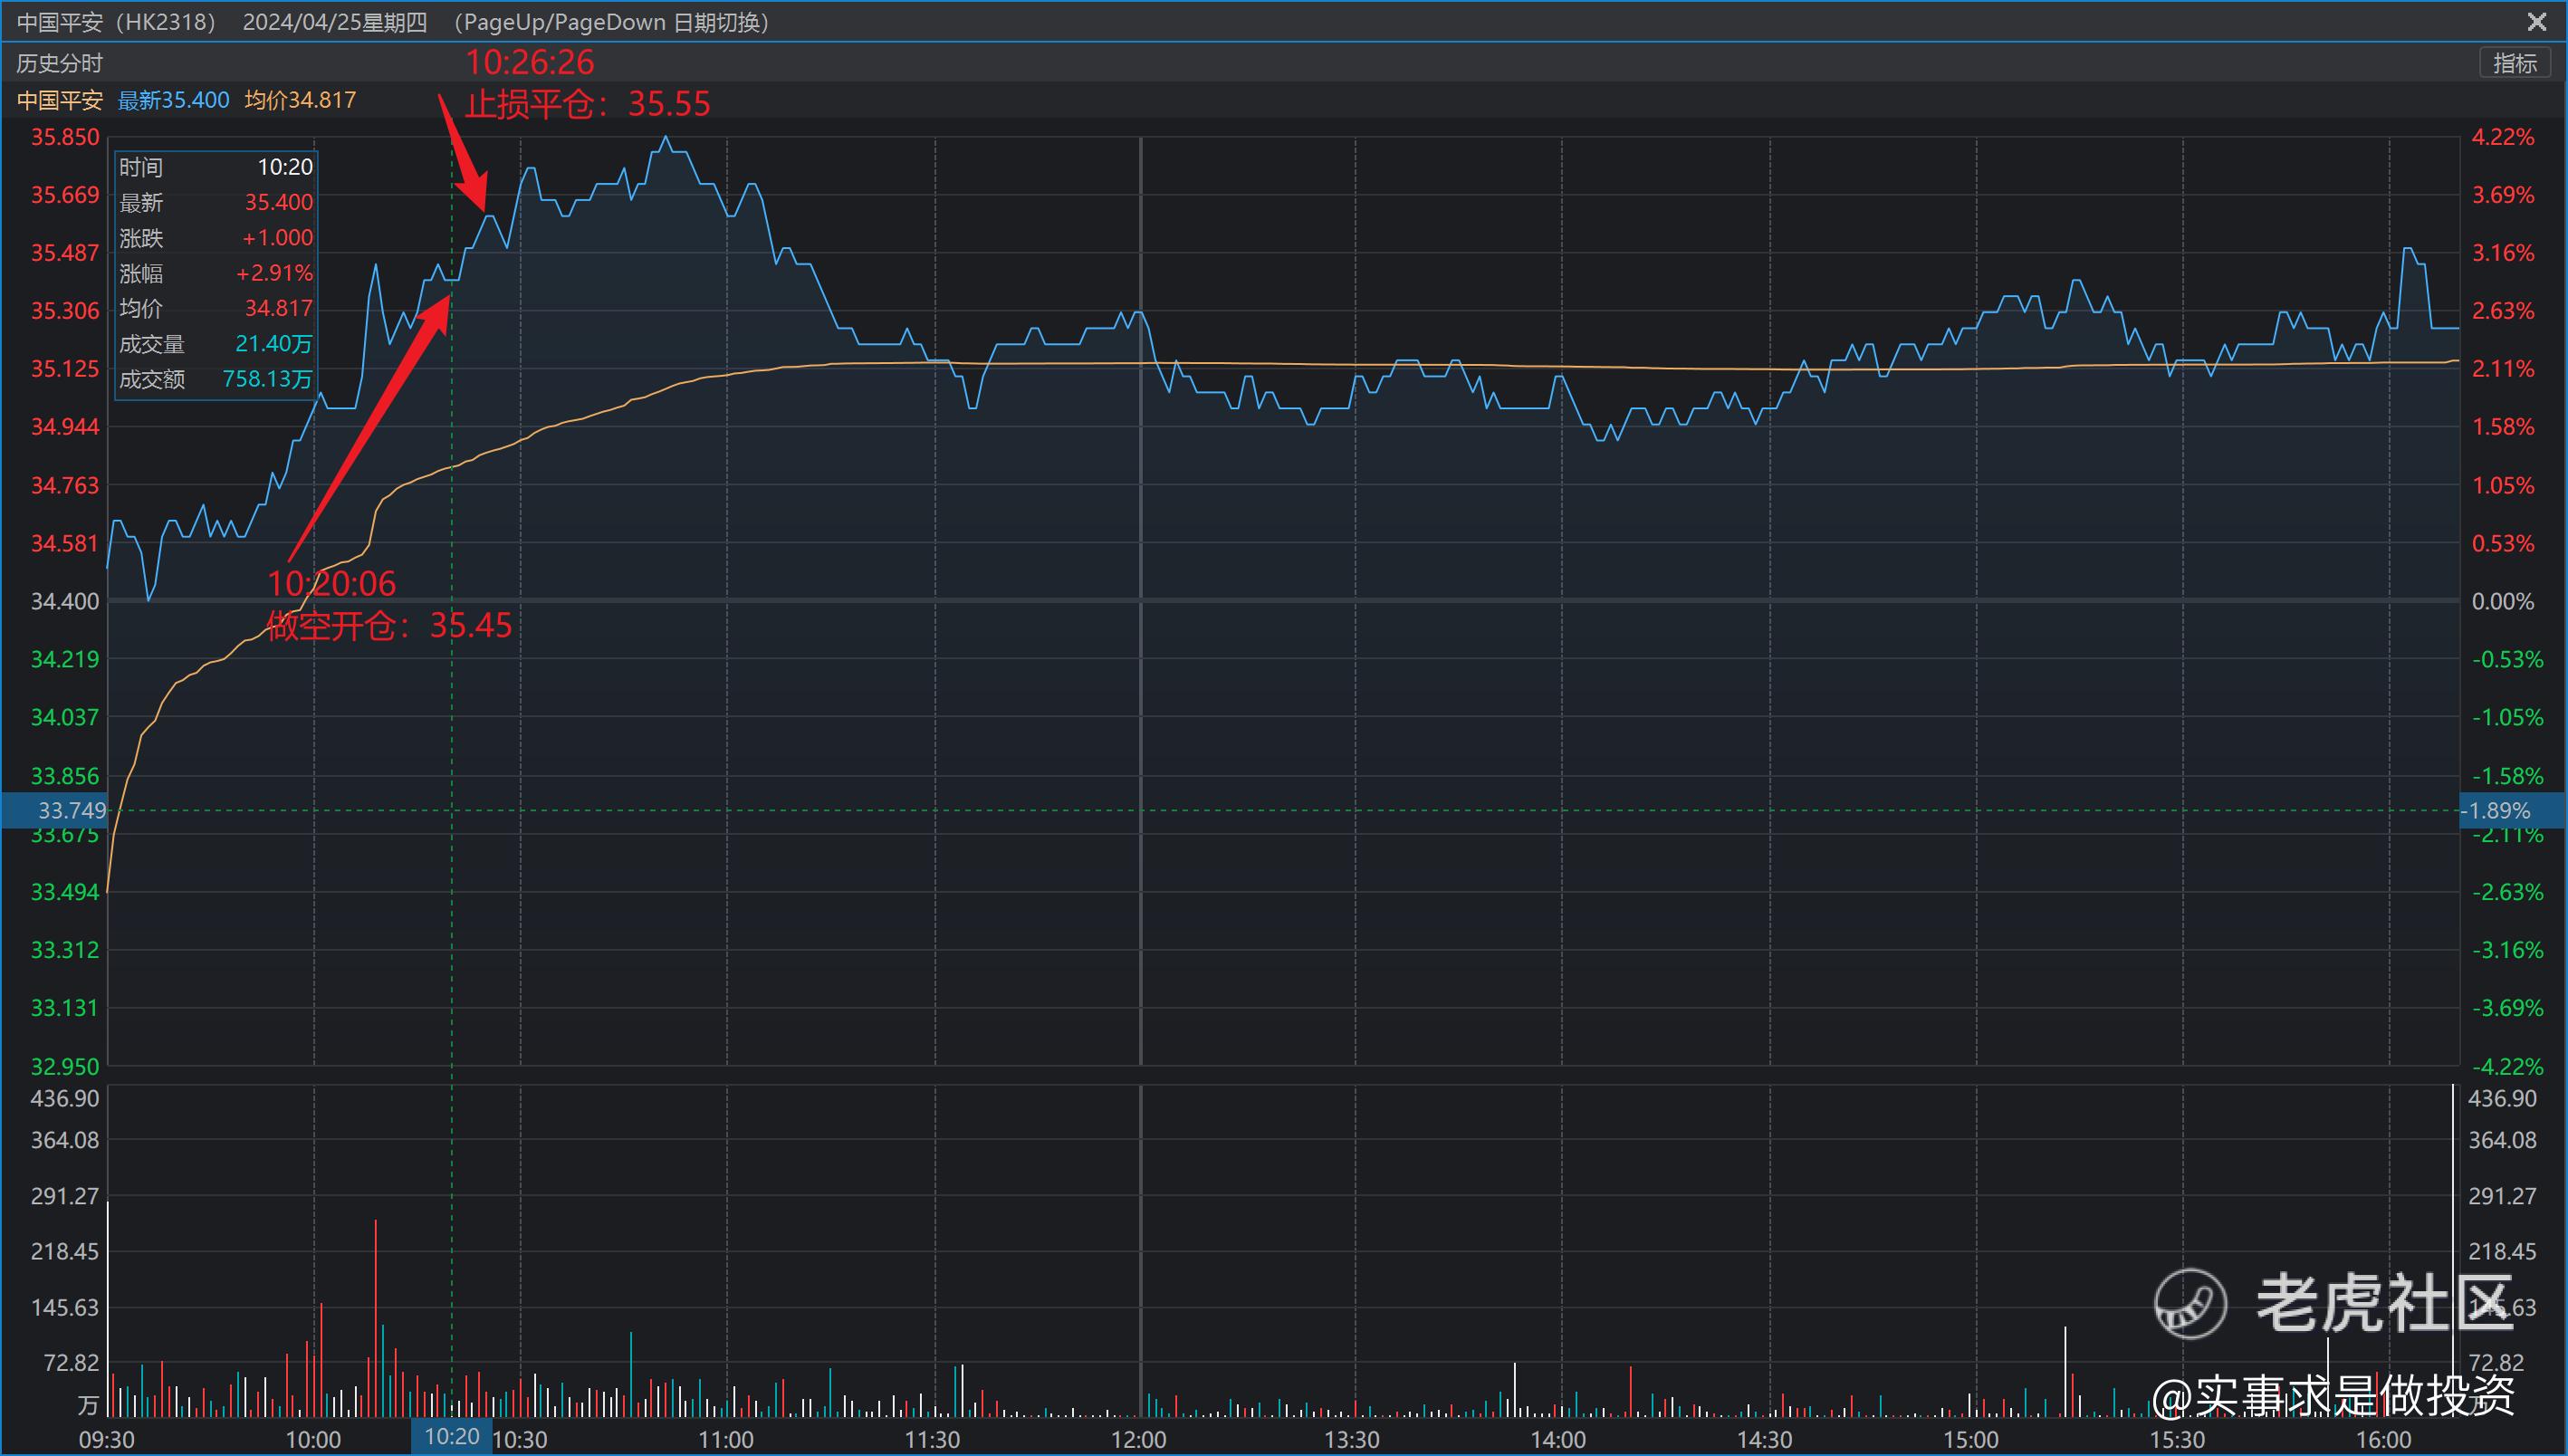Screen dimensions: 2568x1456
Task: Click the 15:30 time axis label
Action: [2178, 1440]
